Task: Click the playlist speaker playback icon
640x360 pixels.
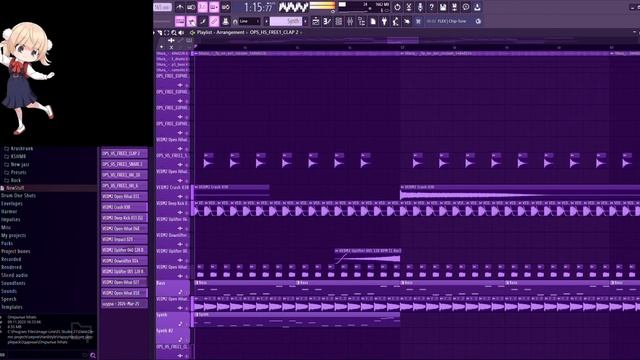Action: [181, 33]
